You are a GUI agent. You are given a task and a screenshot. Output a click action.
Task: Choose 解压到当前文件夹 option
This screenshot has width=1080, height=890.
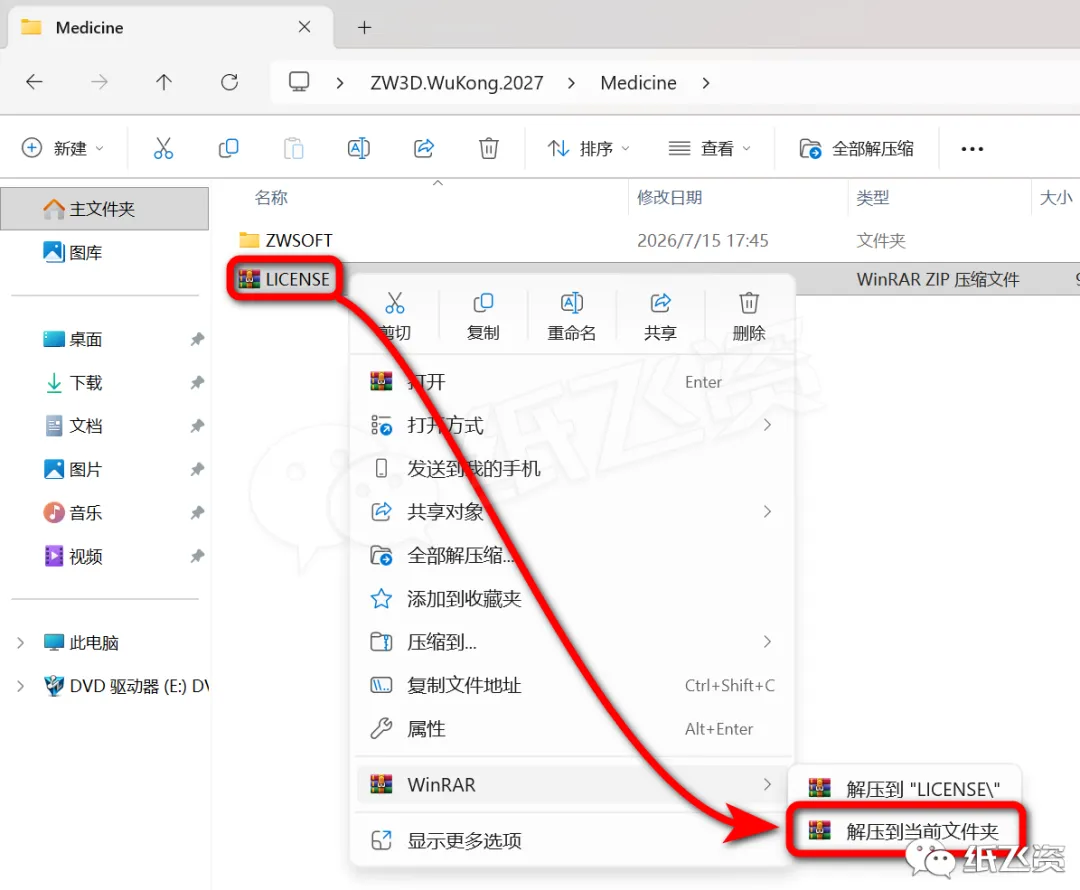pyautogui.click(x=904, y=831)
